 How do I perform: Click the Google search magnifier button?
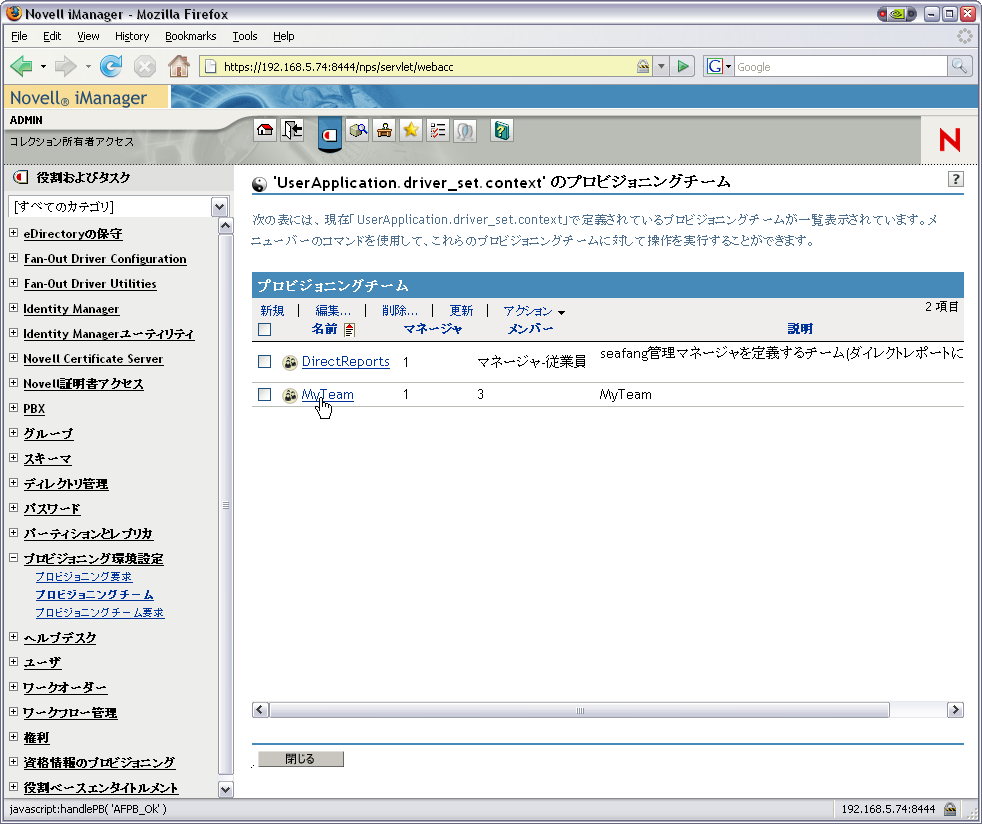tap(959, 66)
